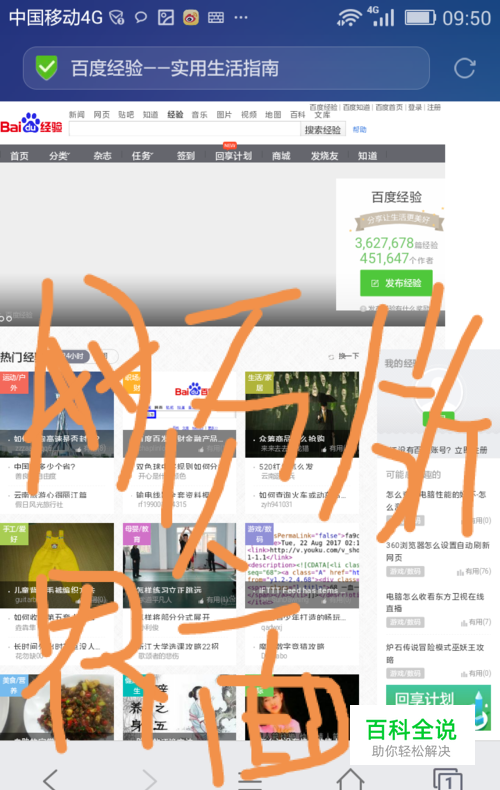This screenshot has height=790, width=500.
Task: Open the 运动/户外 building thumbnail
Action: [x=57, y=415]
